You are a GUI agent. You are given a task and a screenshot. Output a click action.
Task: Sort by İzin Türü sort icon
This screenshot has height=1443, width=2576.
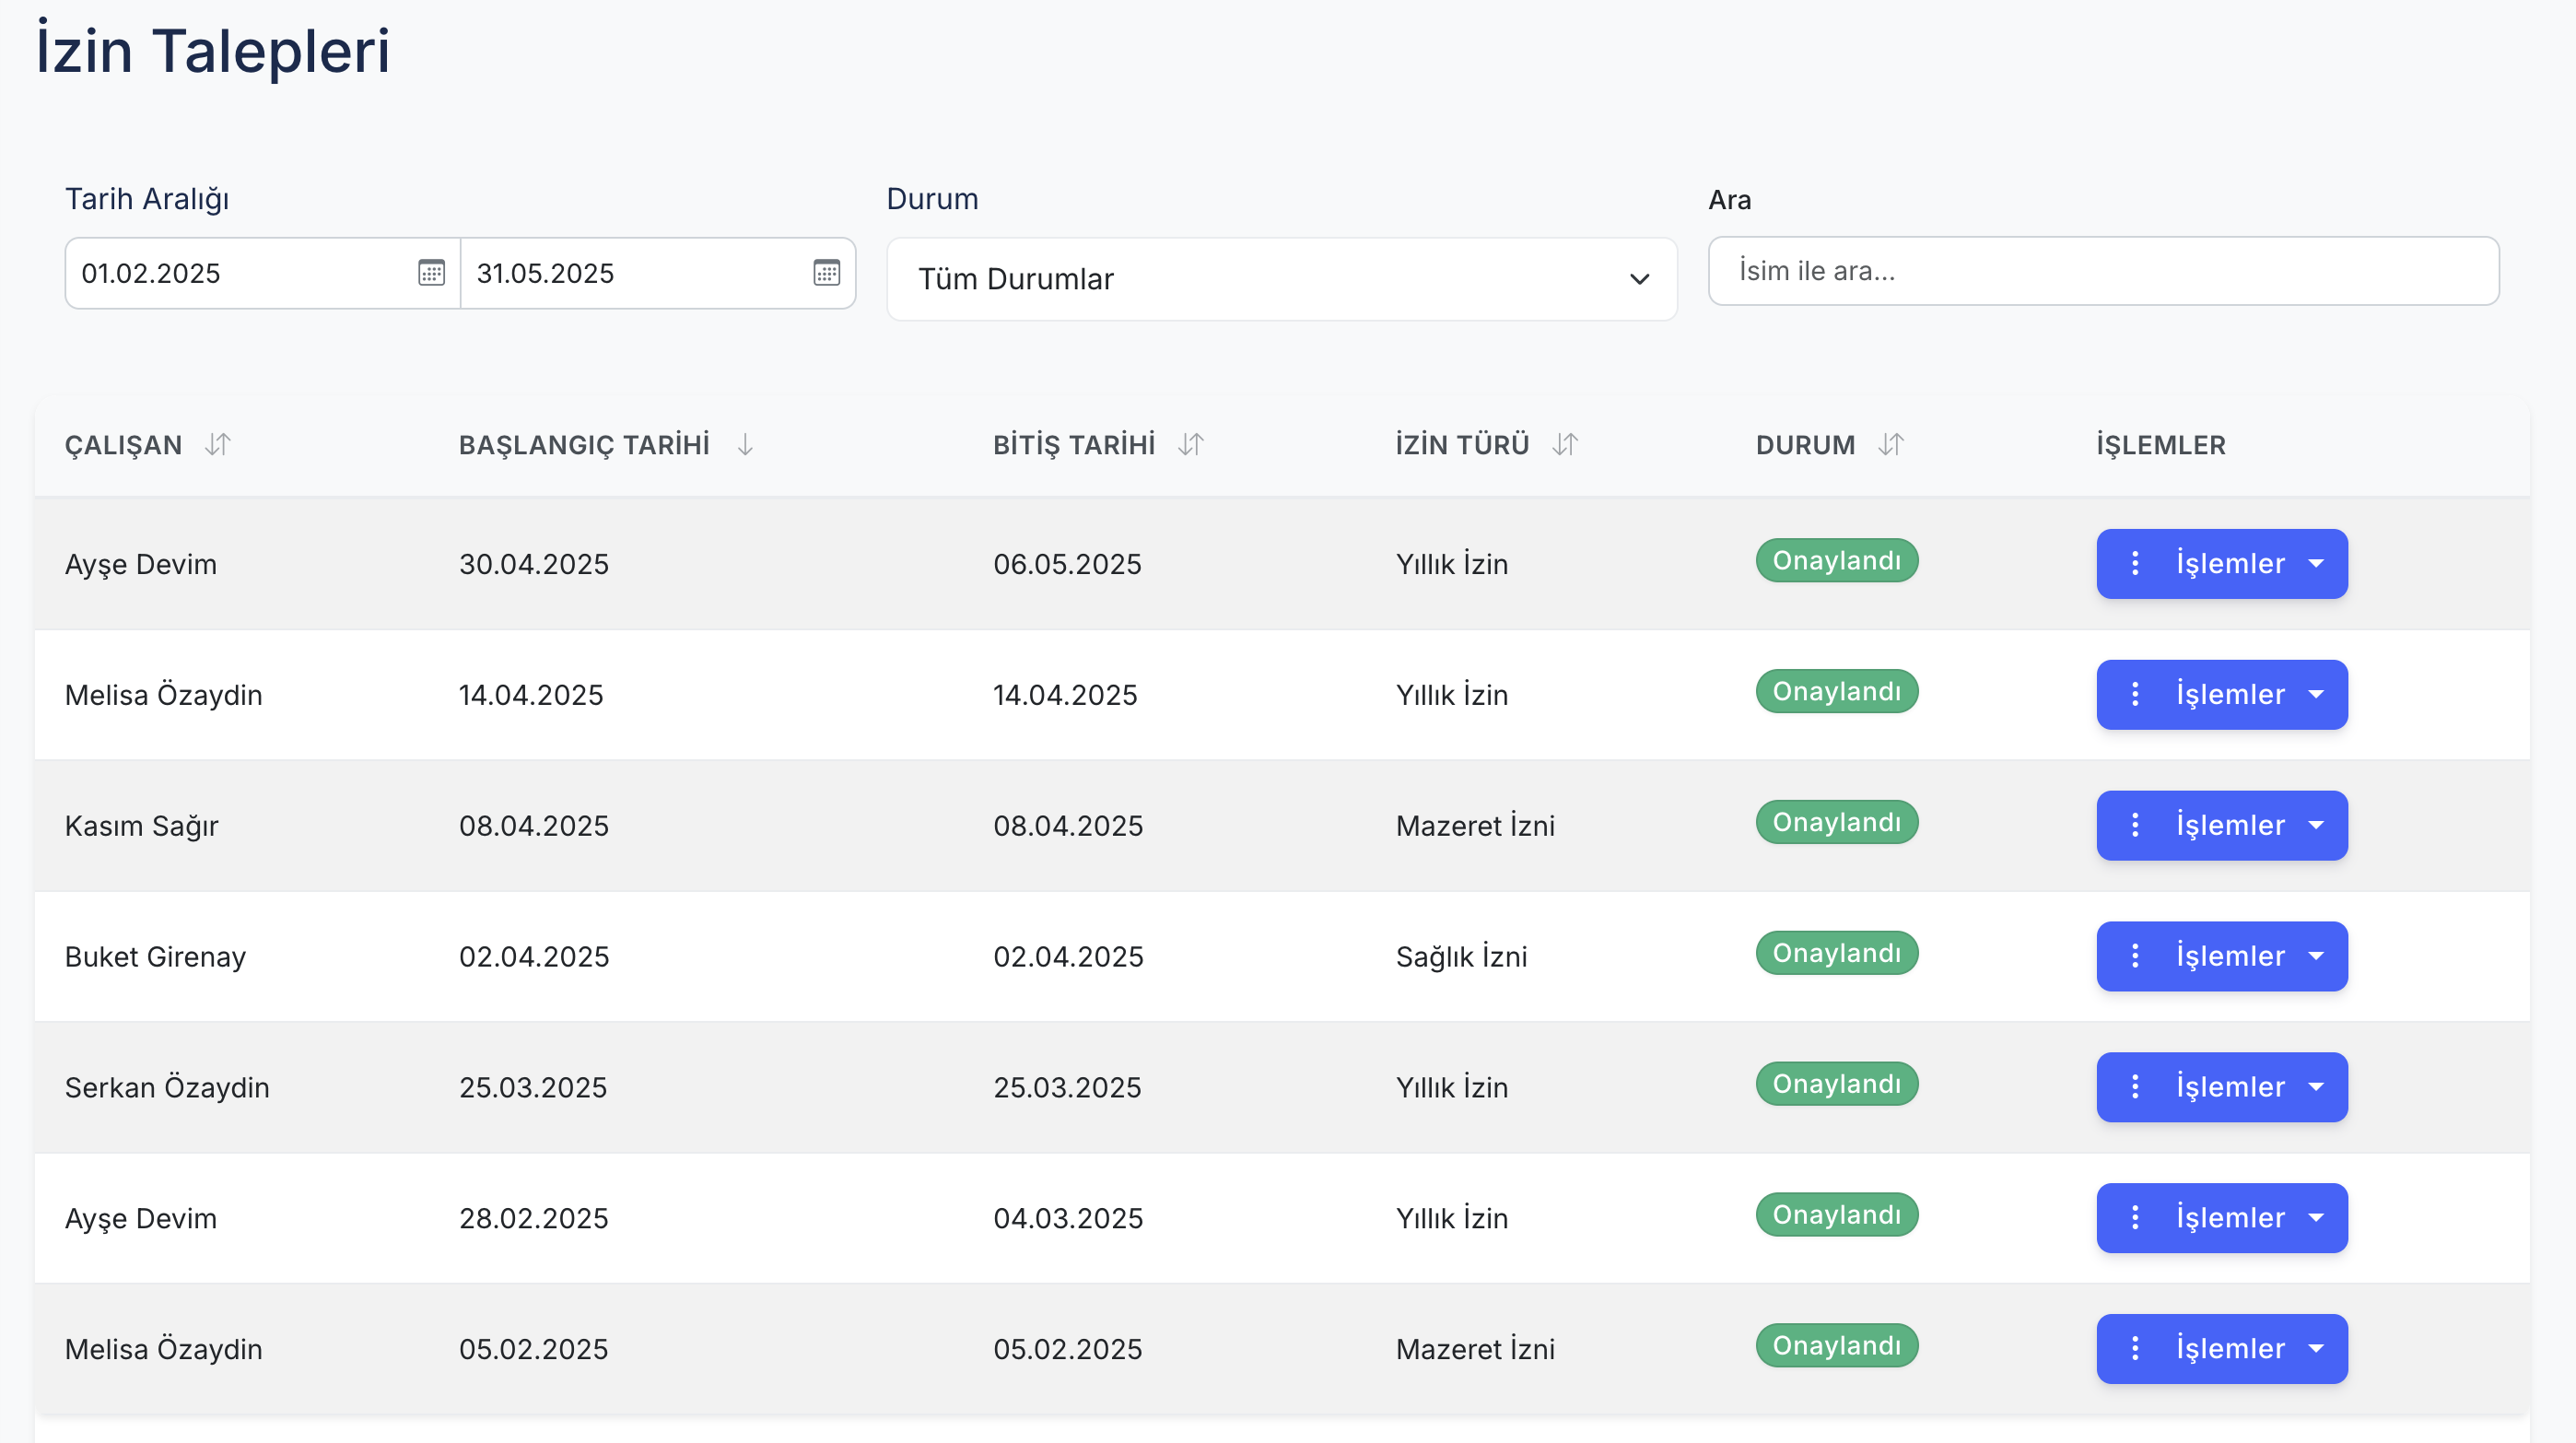(x=1565, y=444)
